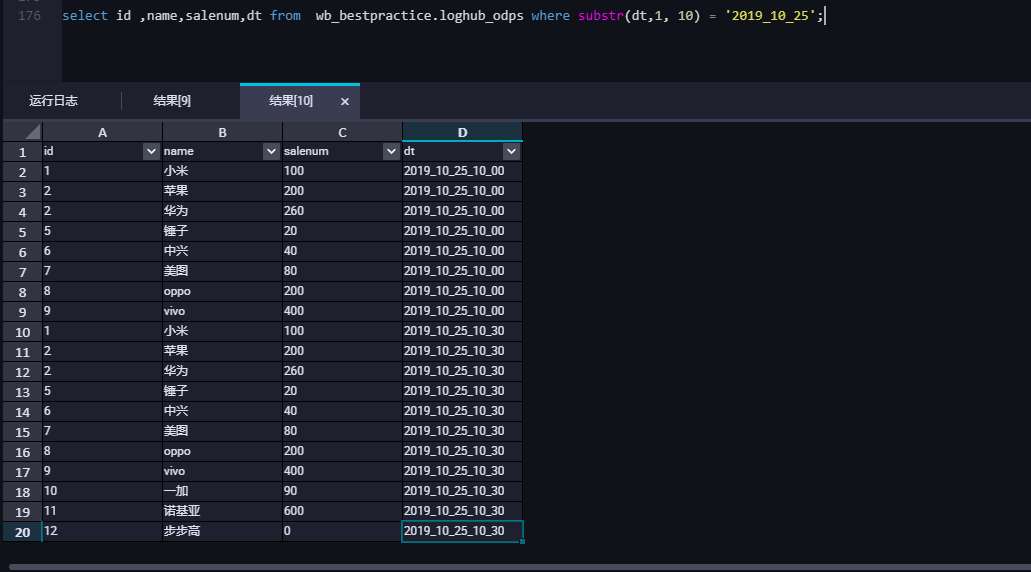Click dt cell 2019_10_25_10_00 in row 2
Image resolution: width=1031 pixels, height=572 pixels.
[462, 171]
